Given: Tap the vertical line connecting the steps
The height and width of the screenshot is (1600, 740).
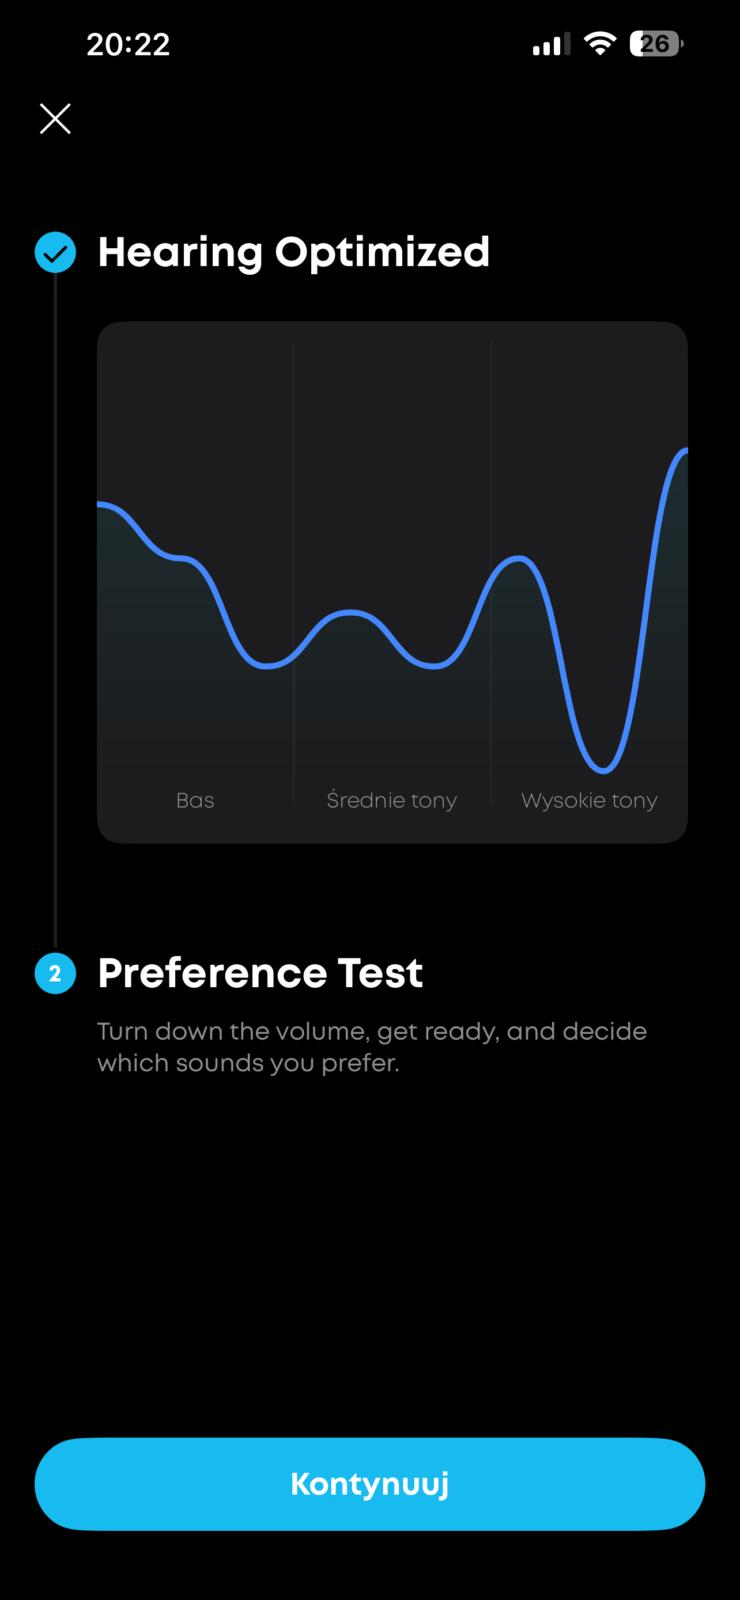Looking at the screenshot, I should click(x=55, y=610).
